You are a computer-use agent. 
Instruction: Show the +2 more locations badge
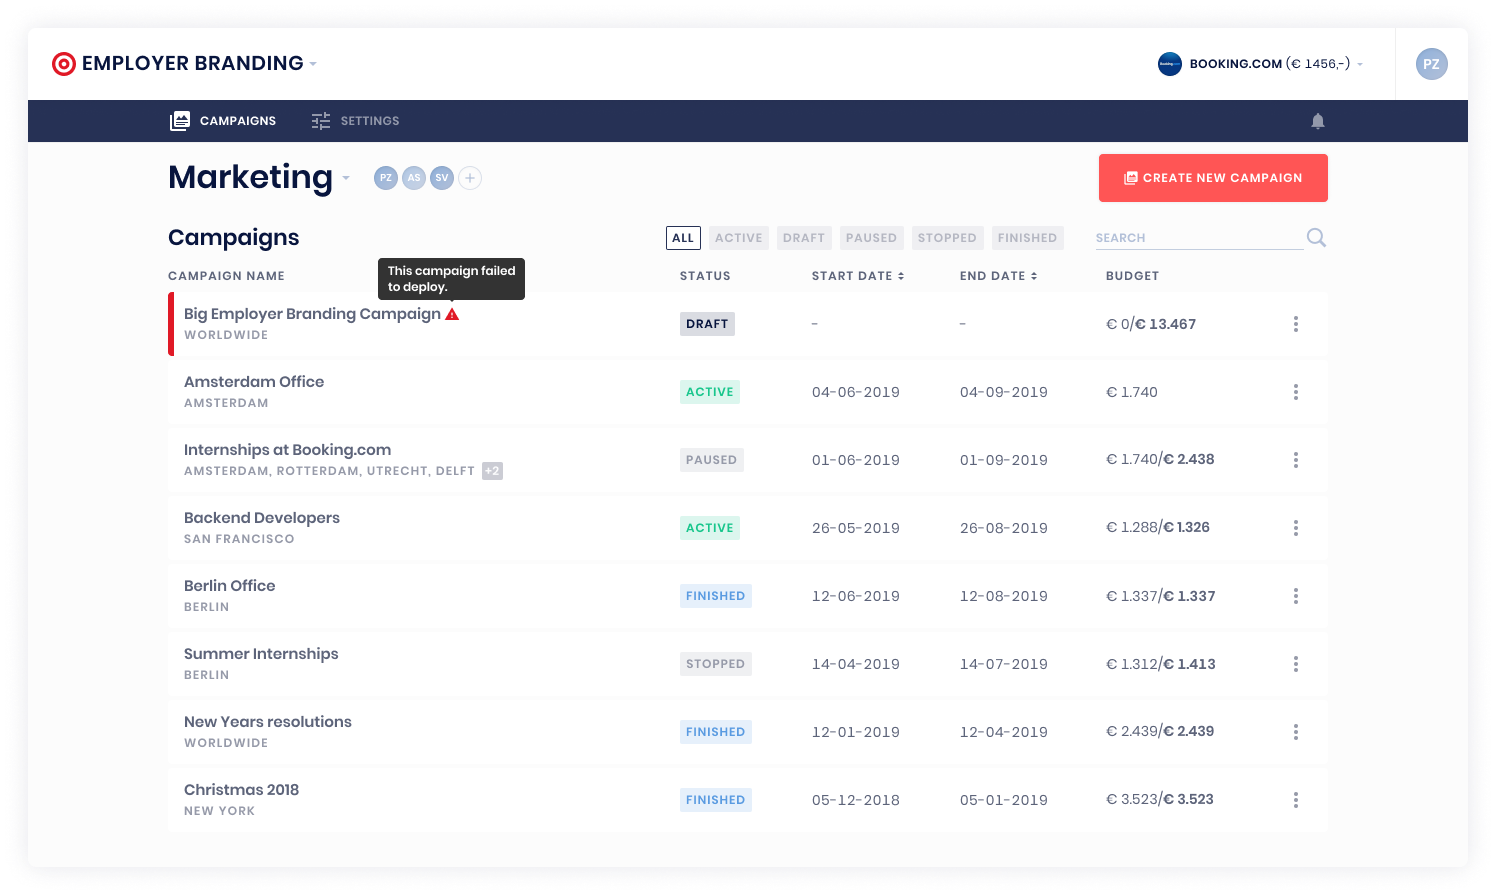(492, 471)
